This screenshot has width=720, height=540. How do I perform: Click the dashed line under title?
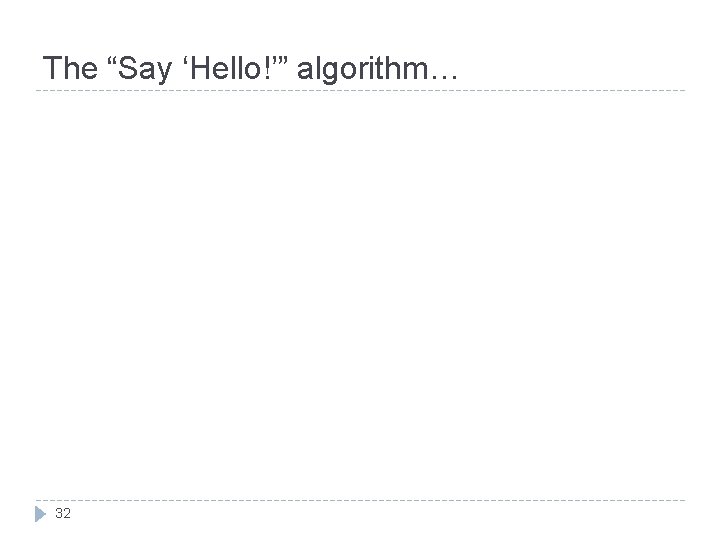pos(360,90)
